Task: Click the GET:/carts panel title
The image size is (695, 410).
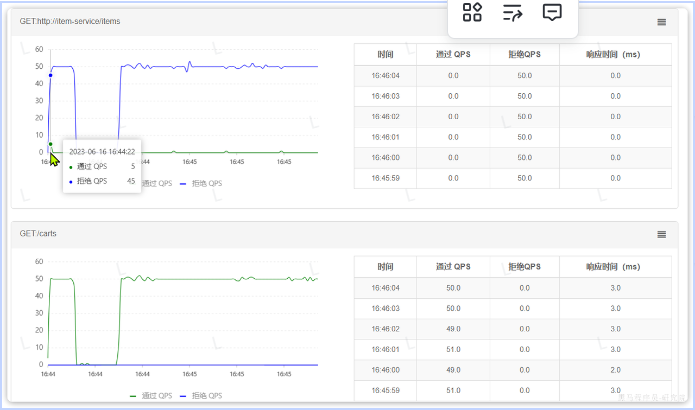Action: (x=38, y=234)
